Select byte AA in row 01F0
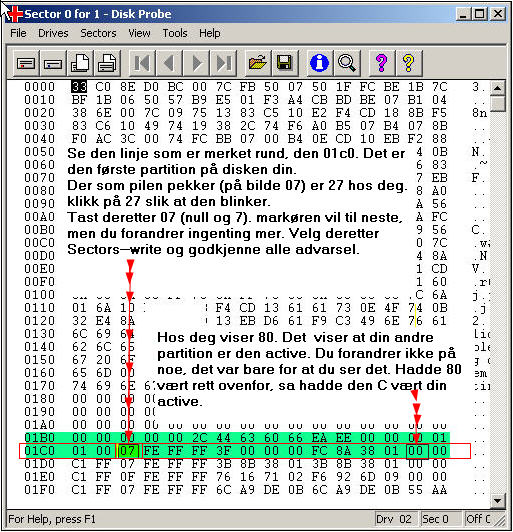This screenshot has width=513, height=532. pyautogui.click(x=440, y=490)
